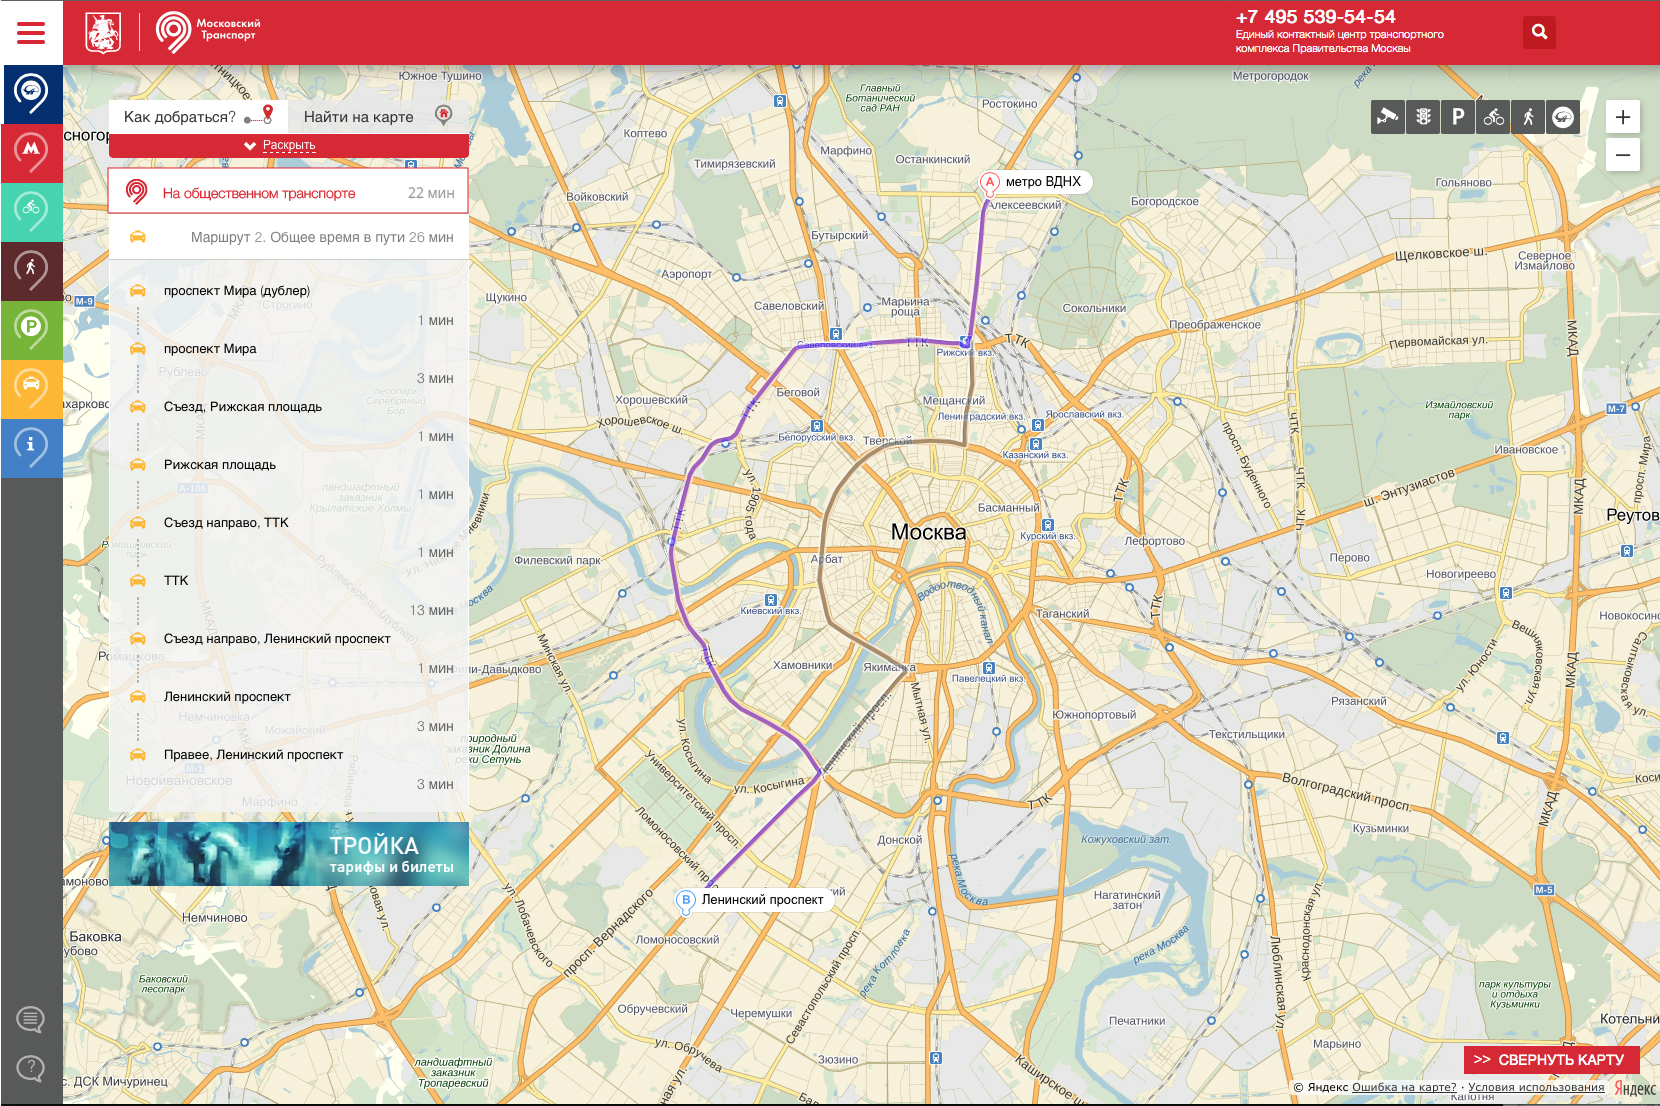Image resolution: width=1660 pixels, height=1106 pixels.
Task: Open Условия использования link
Action: click(x=1536, y=1087)
